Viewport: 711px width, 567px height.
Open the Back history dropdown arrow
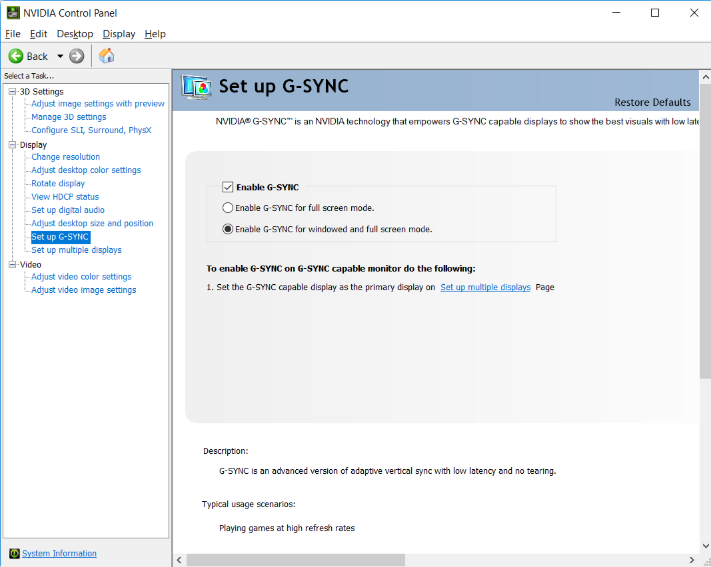click(60, 56)
